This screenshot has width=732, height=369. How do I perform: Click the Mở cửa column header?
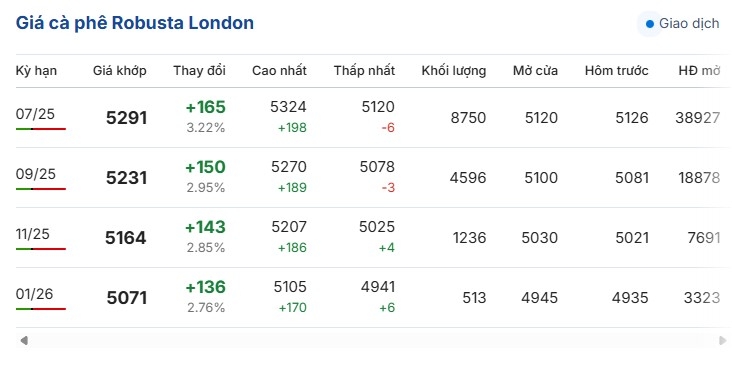(535, 71)
